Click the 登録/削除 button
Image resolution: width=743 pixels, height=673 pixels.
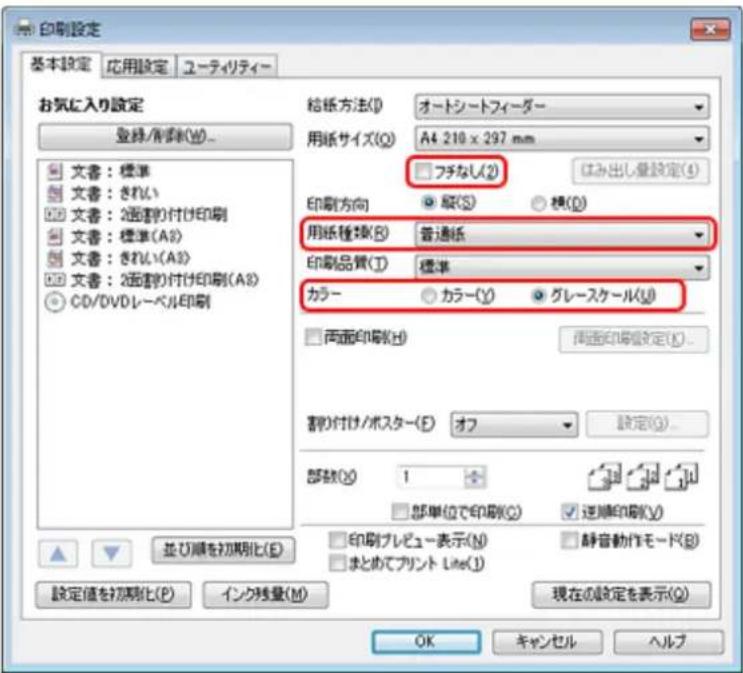pyautogui.click(x=165, y=137)
